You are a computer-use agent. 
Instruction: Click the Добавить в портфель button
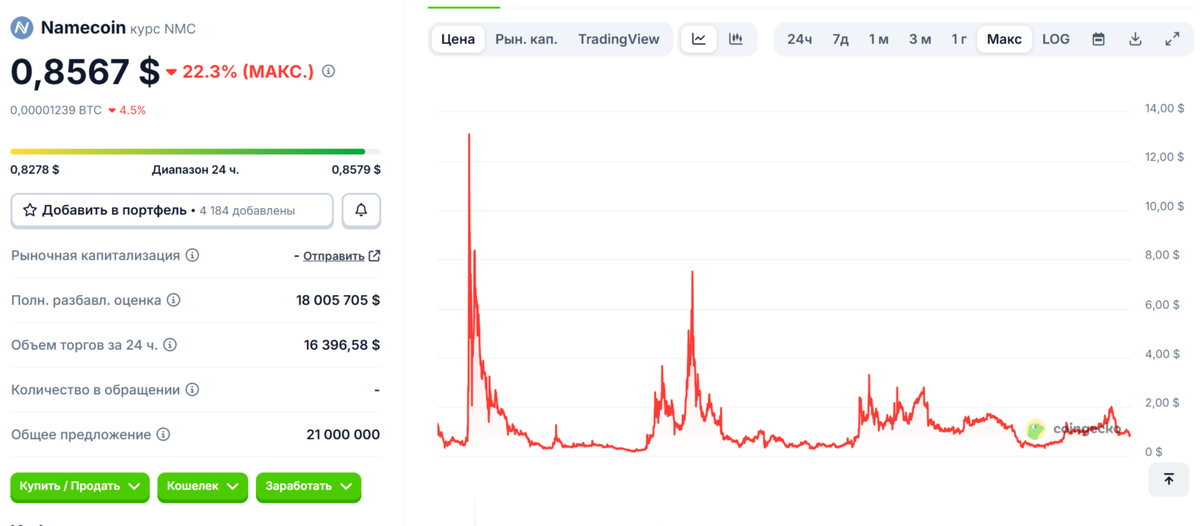tap(172, 210)
